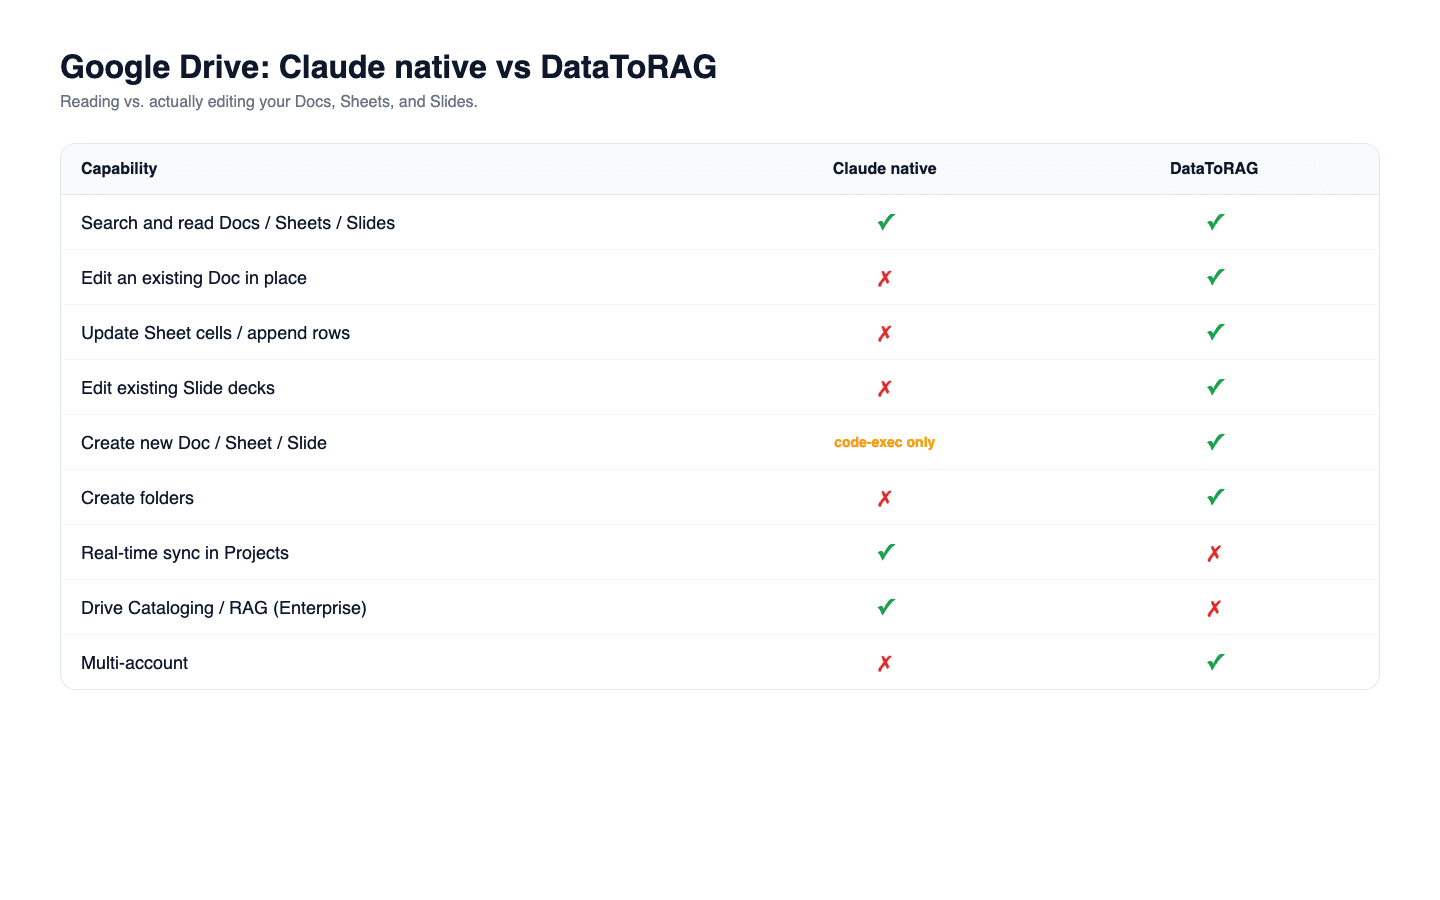The image size is (1440, 900).
Task: Click the Claude native checkmark for Drive Cataloging
Action: pyautogui.click(x=885, y=607)
